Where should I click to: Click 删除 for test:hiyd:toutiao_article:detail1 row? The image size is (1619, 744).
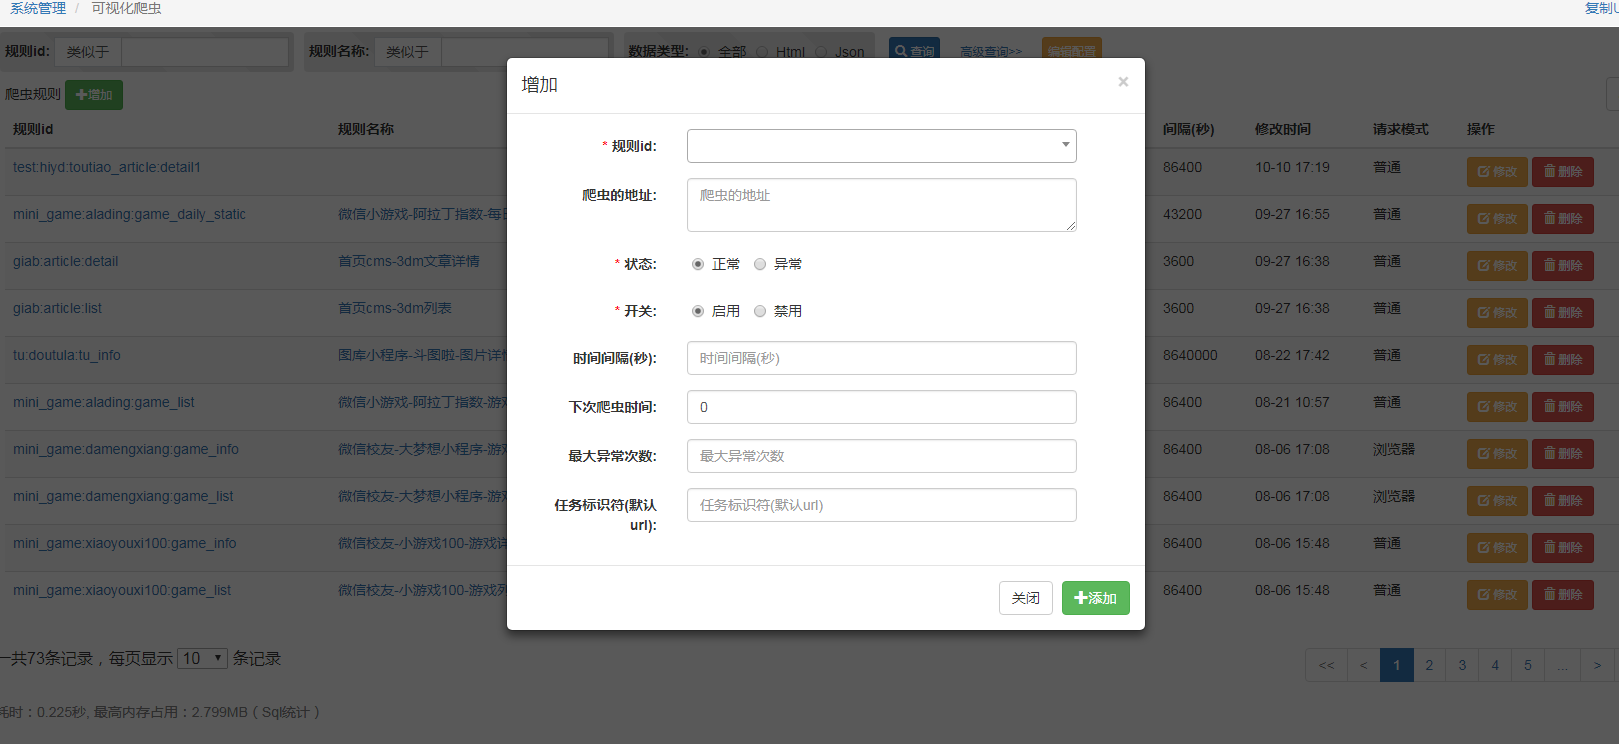pos(1563,172)
